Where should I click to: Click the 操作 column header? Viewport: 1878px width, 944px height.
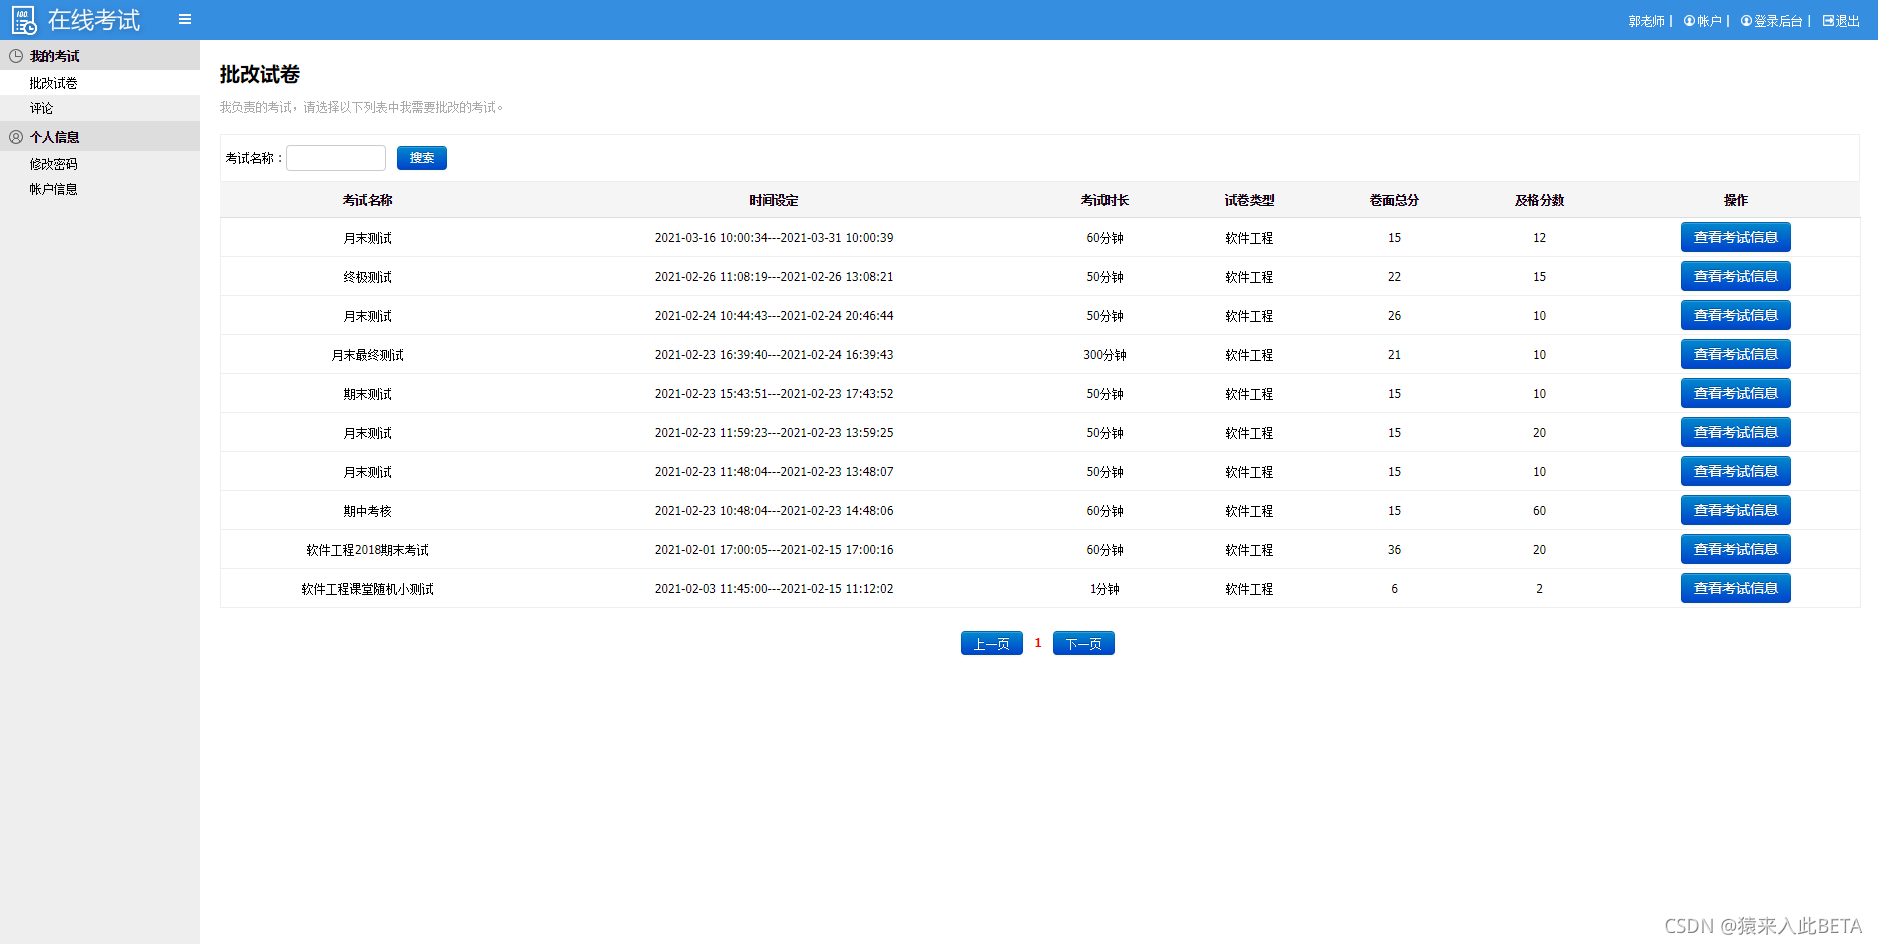[x=1736, y=200]
